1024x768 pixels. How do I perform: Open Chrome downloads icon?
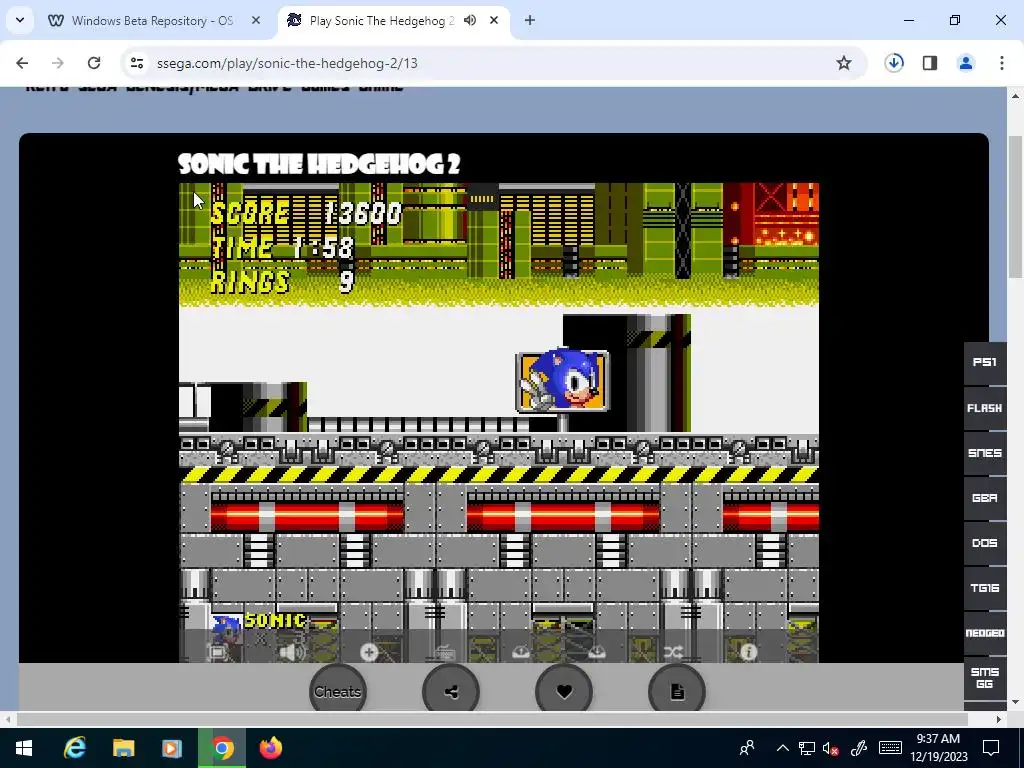(x=894, y=63)
